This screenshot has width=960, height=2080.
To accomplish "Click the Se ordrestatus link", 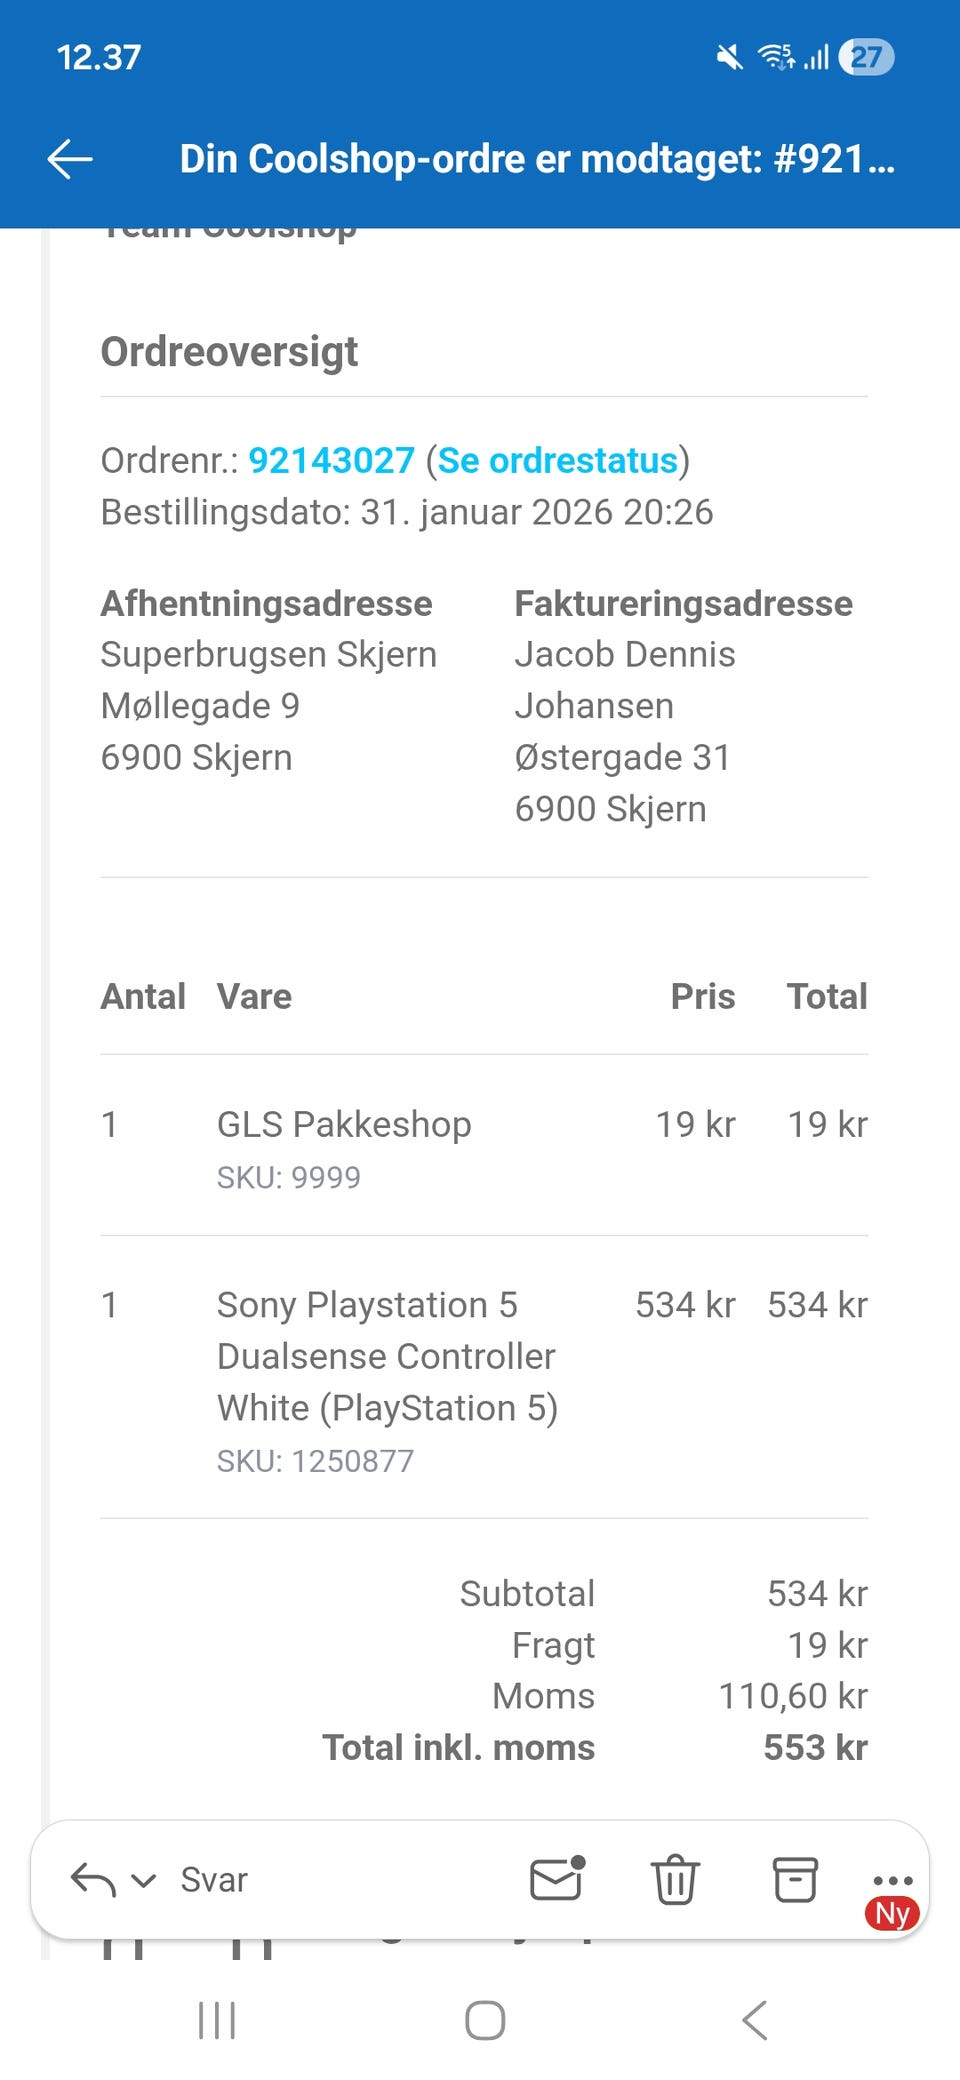I will point(558,460).
